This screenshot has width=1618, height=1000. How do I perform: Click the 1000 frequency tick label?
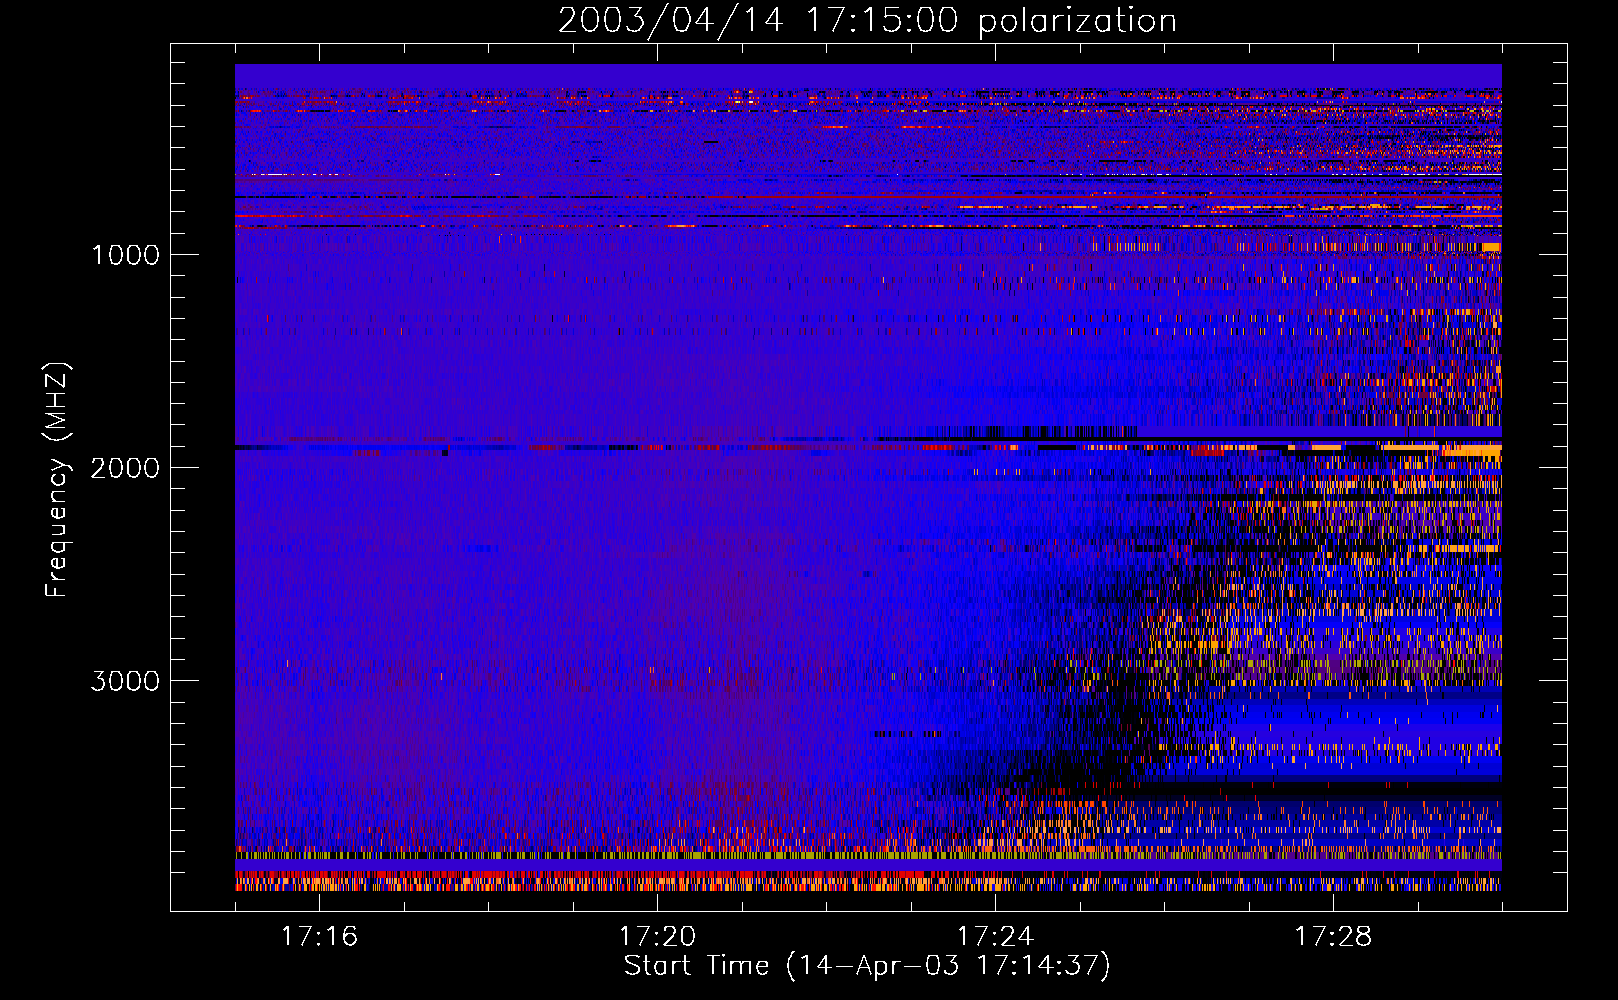pos(125,255)
